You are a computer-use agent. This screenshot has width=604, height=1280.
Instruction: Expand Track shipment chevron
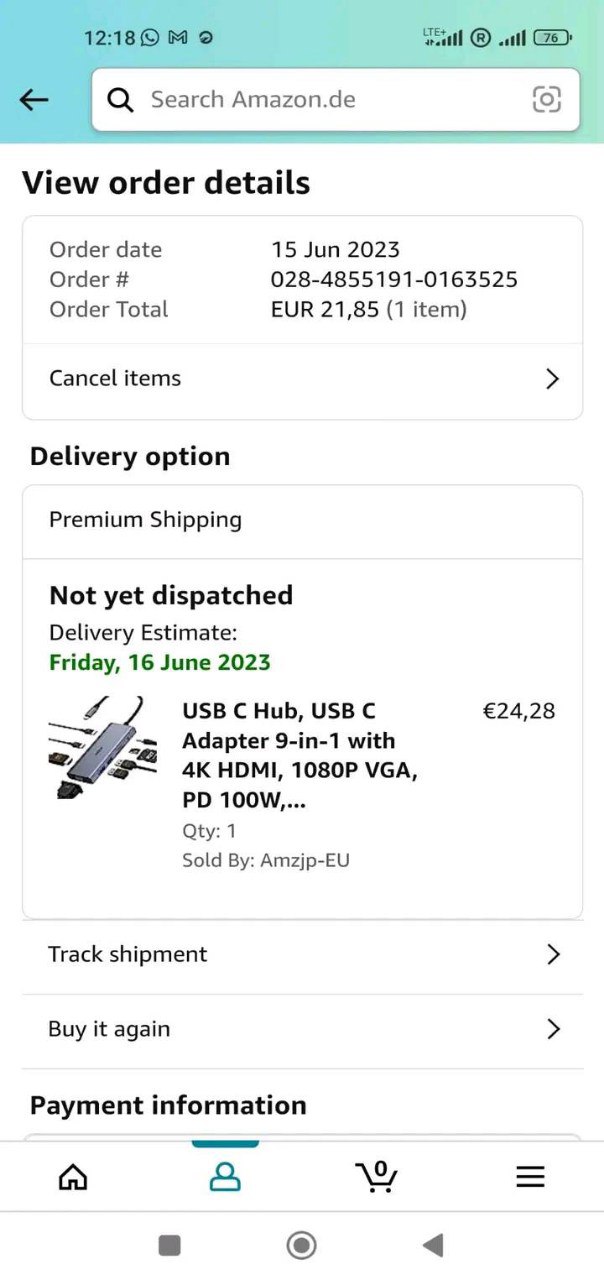coord(553,955)
